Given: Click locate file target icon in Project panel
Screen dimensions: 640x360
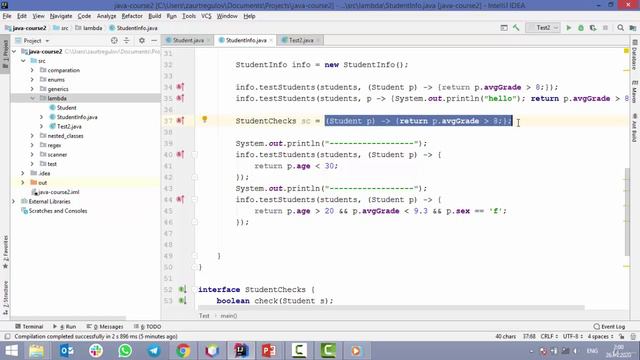Looking at the screenshot, I should pyautogui.click(x=114, y=40).
